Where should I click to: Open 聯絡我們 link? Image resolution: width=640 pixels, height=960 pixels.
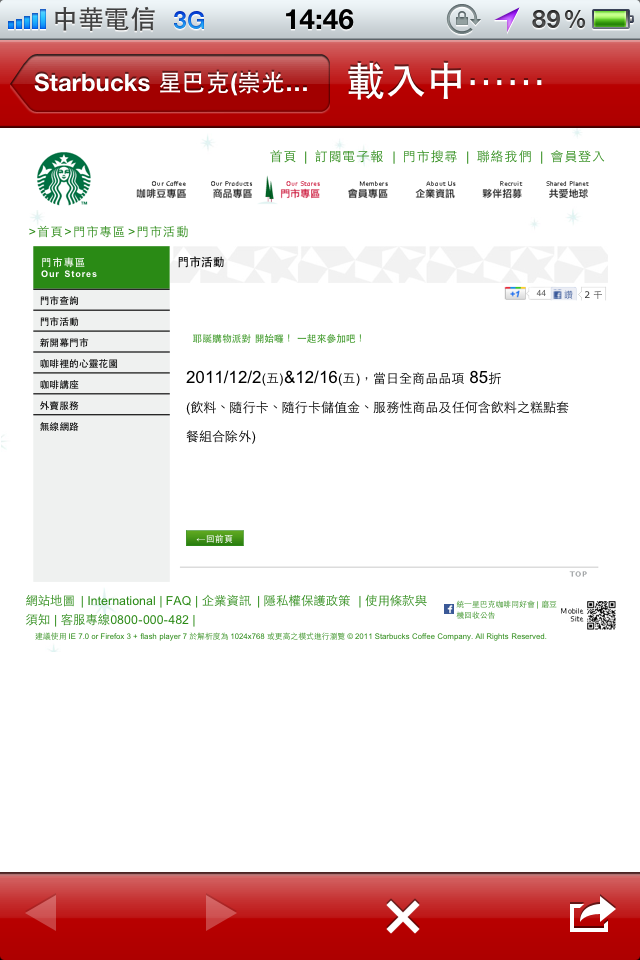coord(504,157)
